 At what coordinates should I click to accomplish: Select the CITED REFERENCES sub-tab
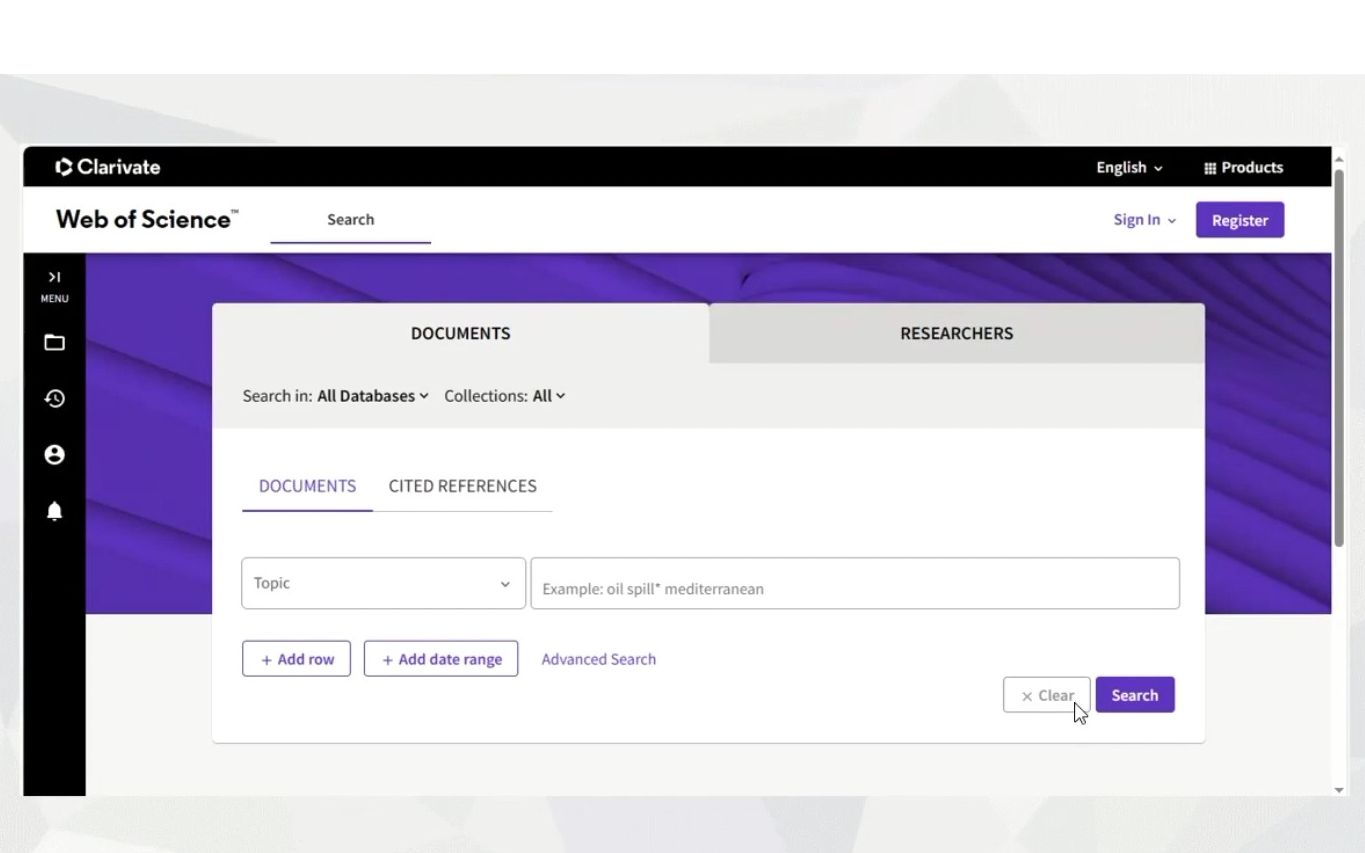point(463,486)
